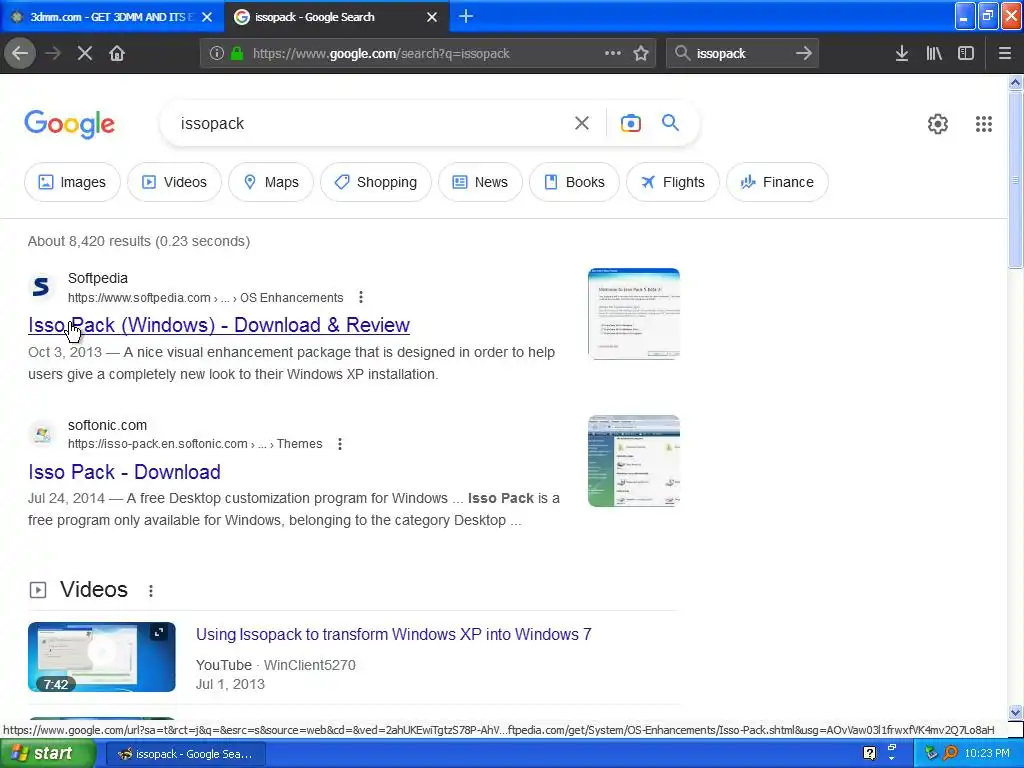Open the Firefox home page icon
Viewport: 1024px width, 768px height.
(117, 54)
